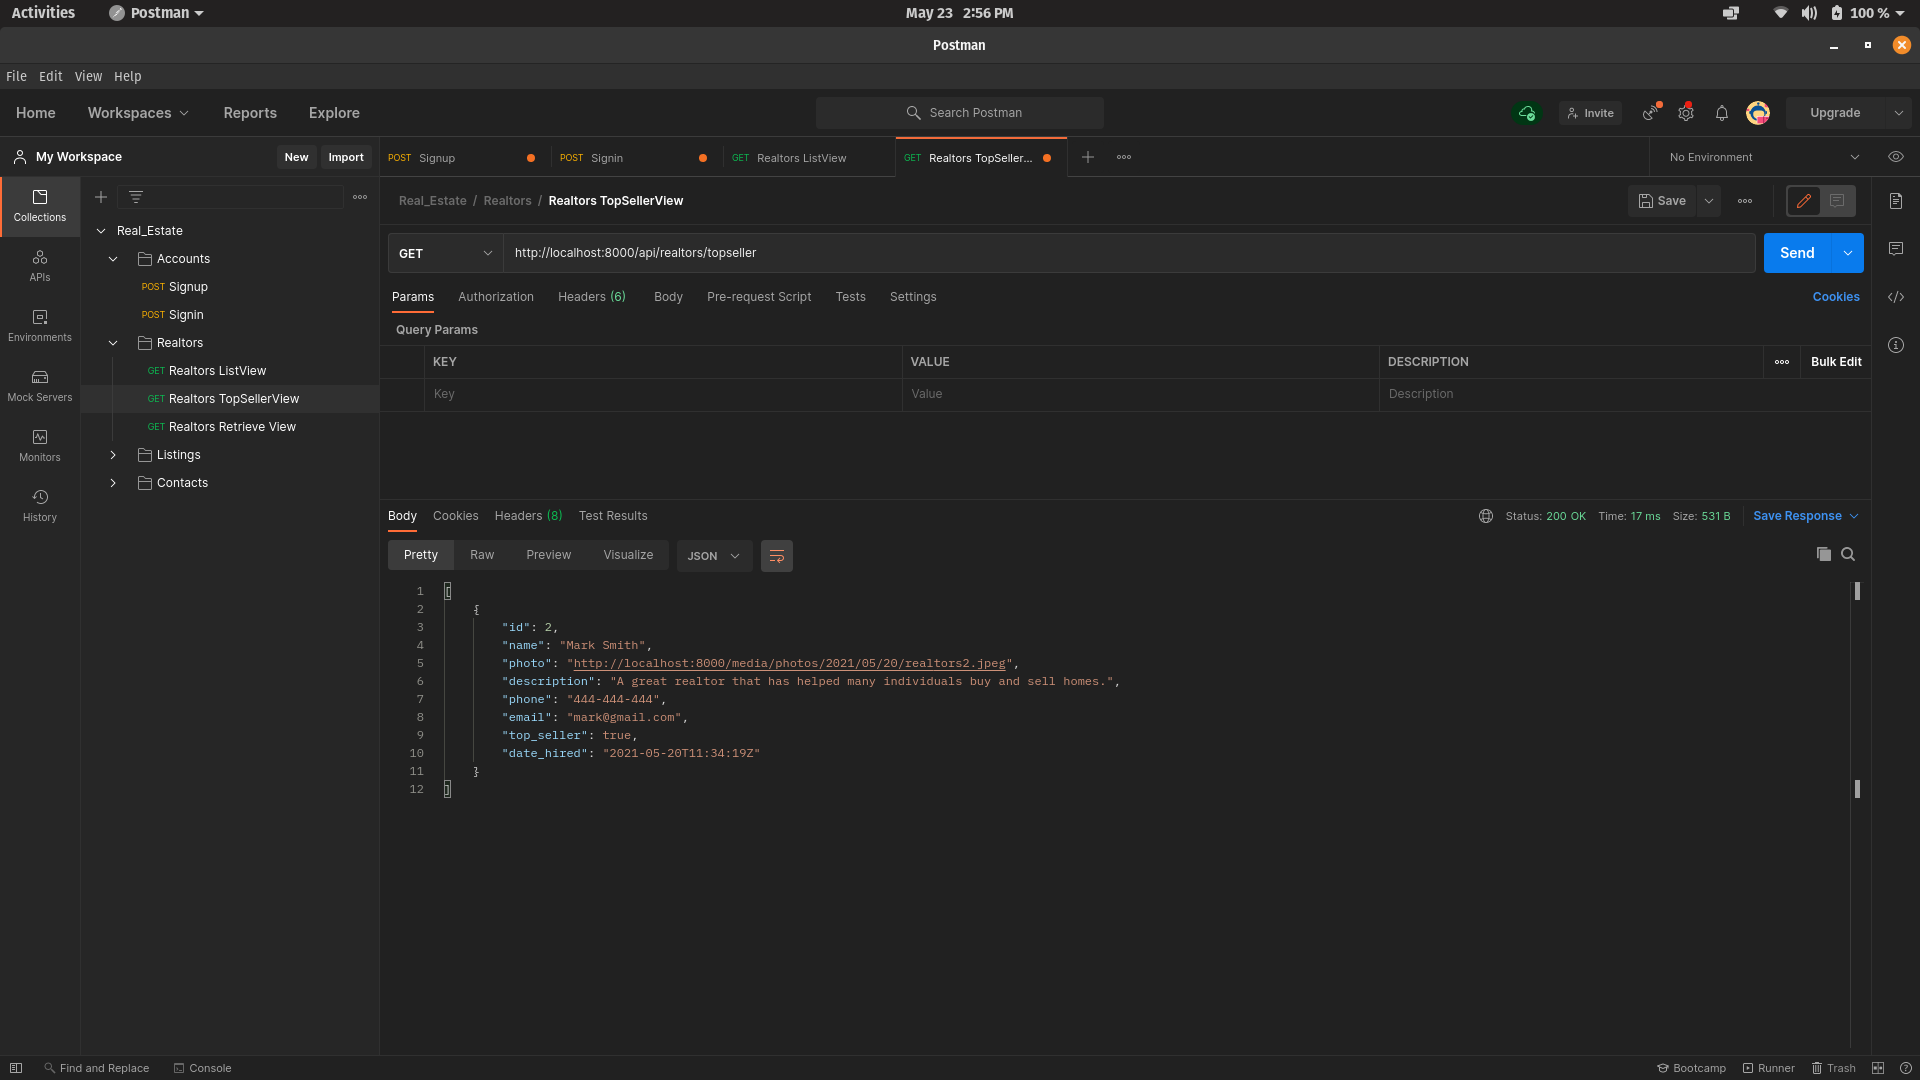
Task: Switch to the Authorization tab
Action: coord(495,297)
